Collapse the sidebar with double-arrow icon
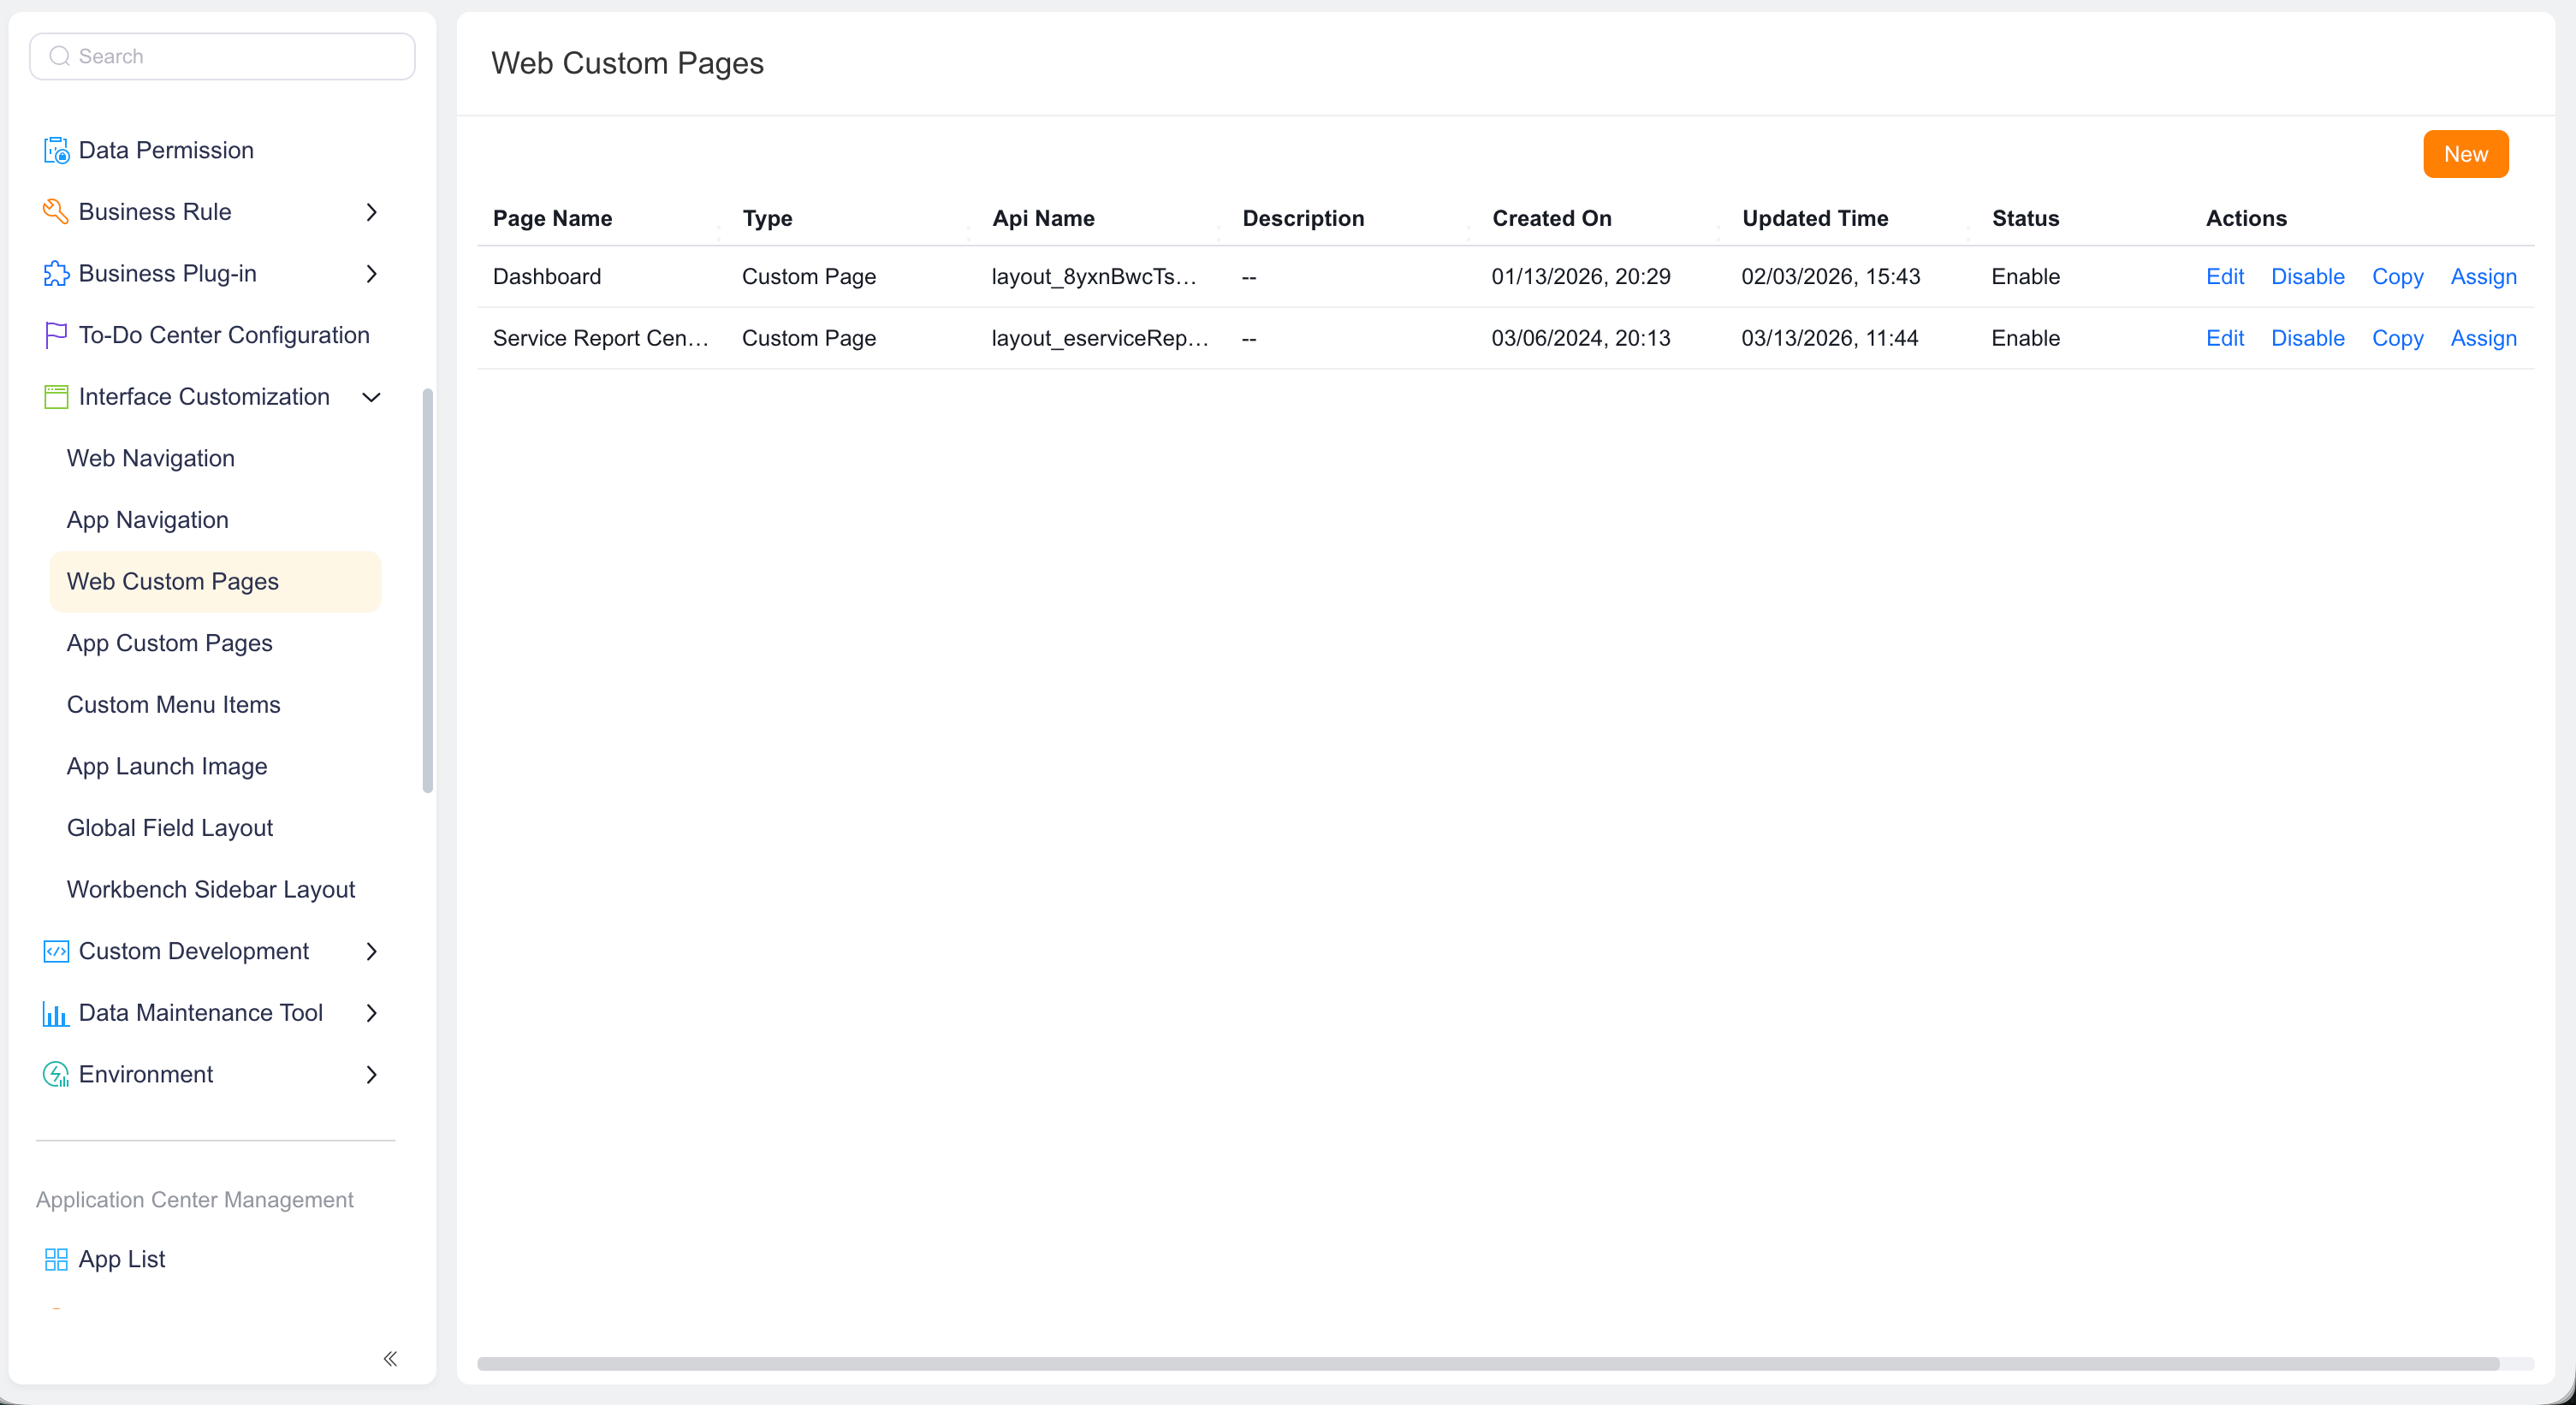Screen dimensions: 2576x1405 (391, 1358)
